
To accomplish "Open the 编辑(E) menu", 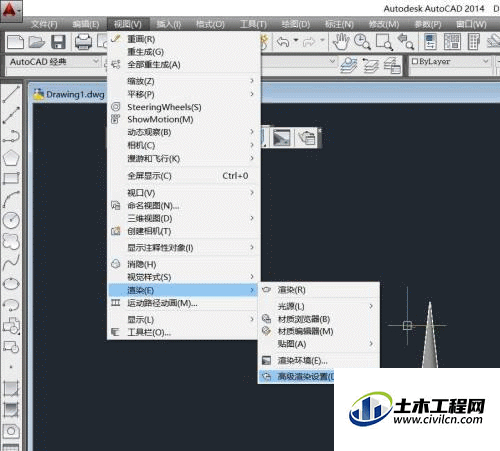I will click(x=86, y=24).
